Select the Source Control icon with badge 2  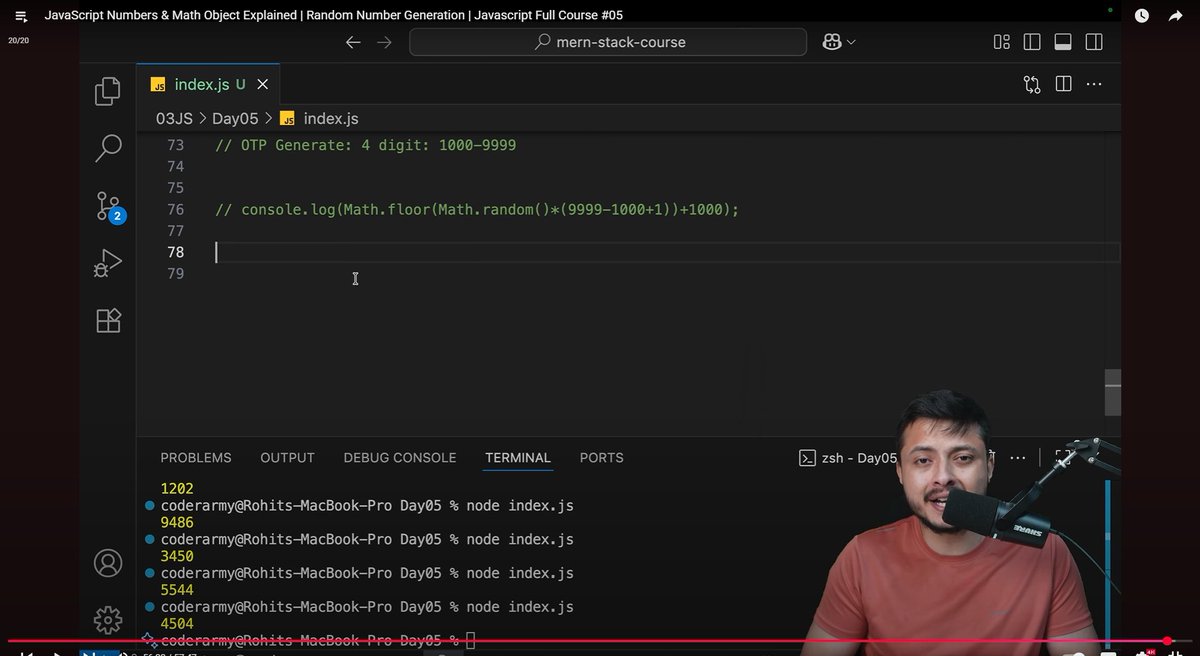click(107, 207)
